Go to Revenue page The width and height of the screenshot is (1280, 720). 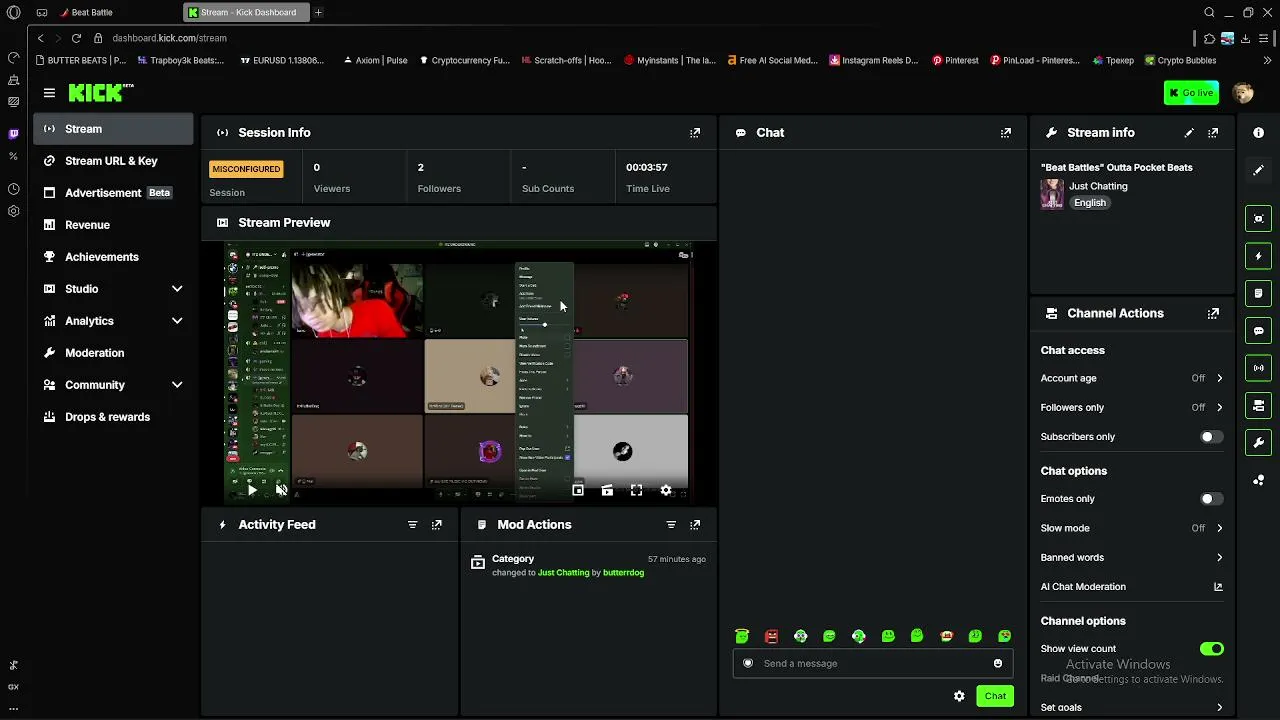(x=113, y=225)
